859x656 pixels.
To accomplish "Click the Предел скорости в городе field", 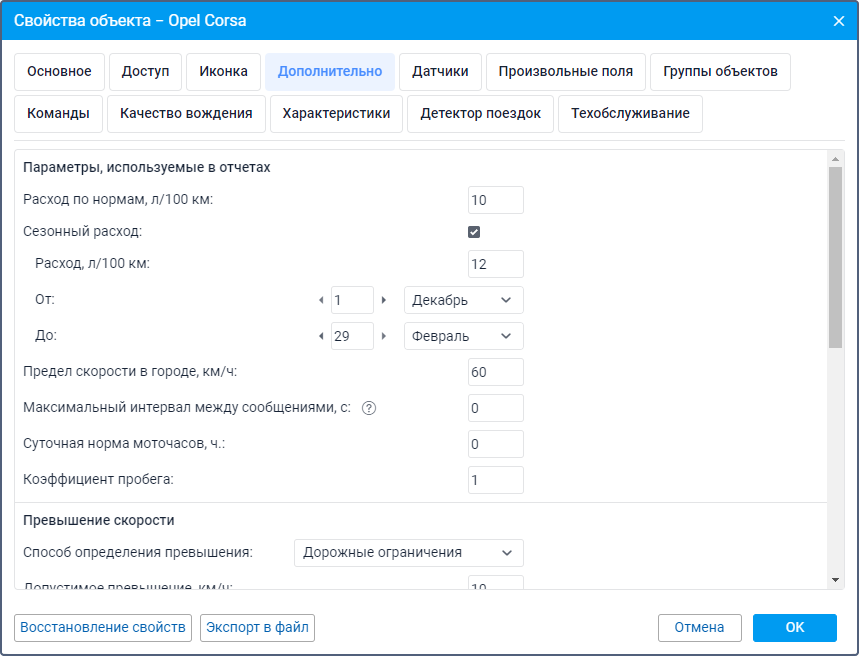I will tap(496, 372).
